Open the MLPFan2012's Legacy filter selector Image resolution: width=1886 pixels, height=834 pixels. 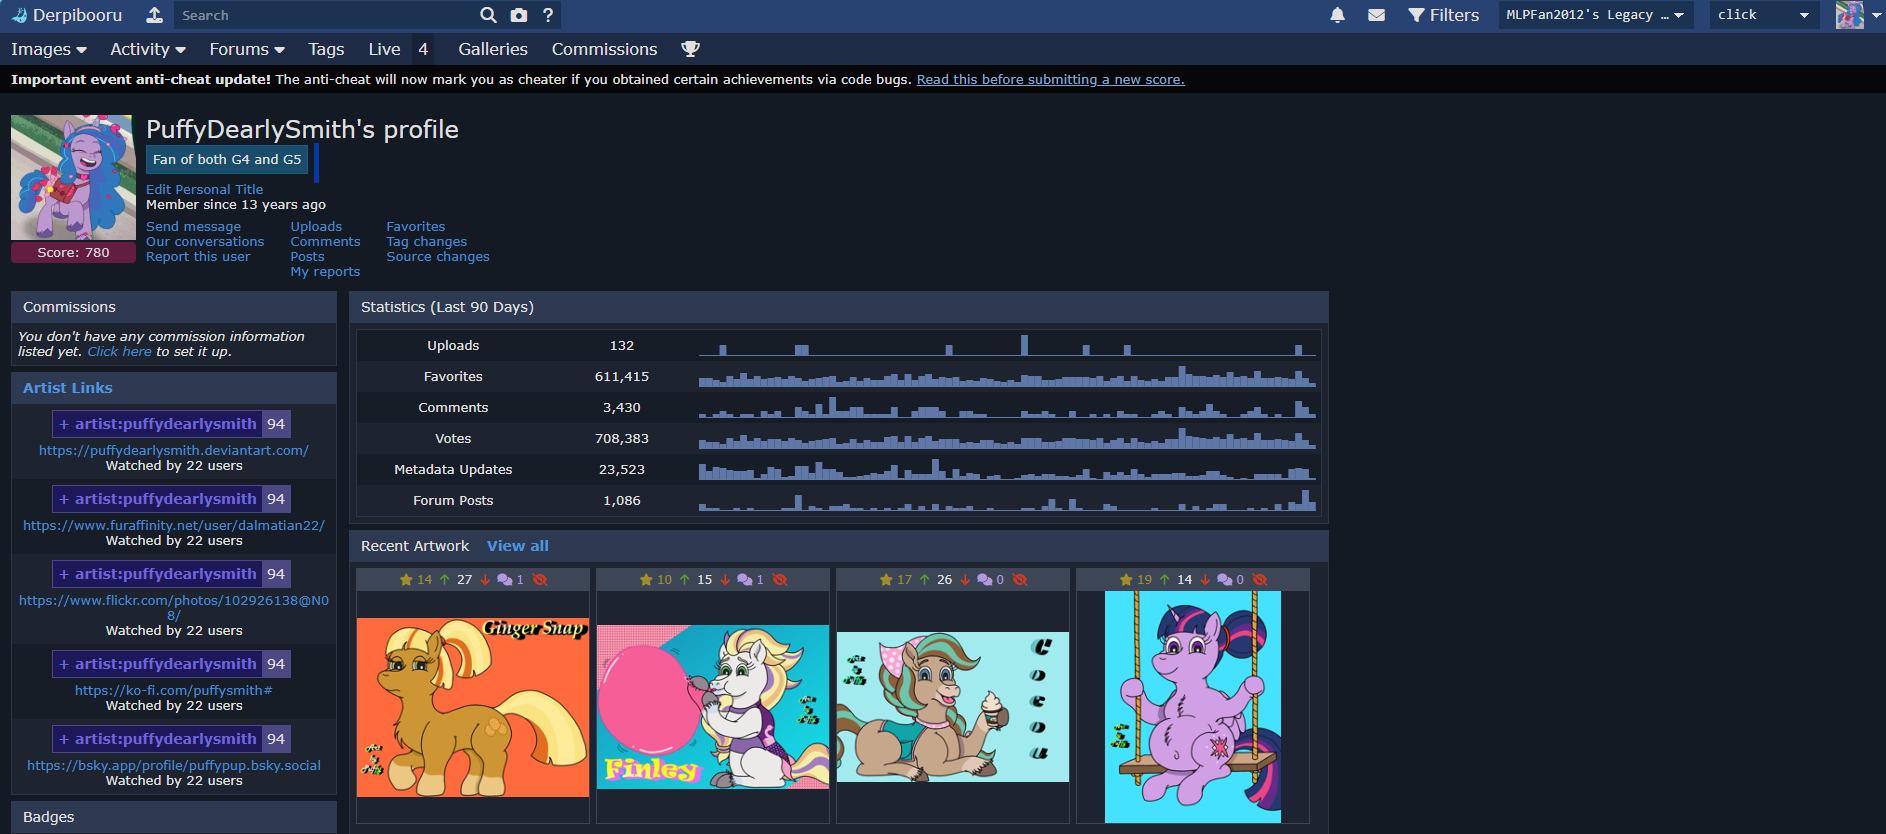1595,15
